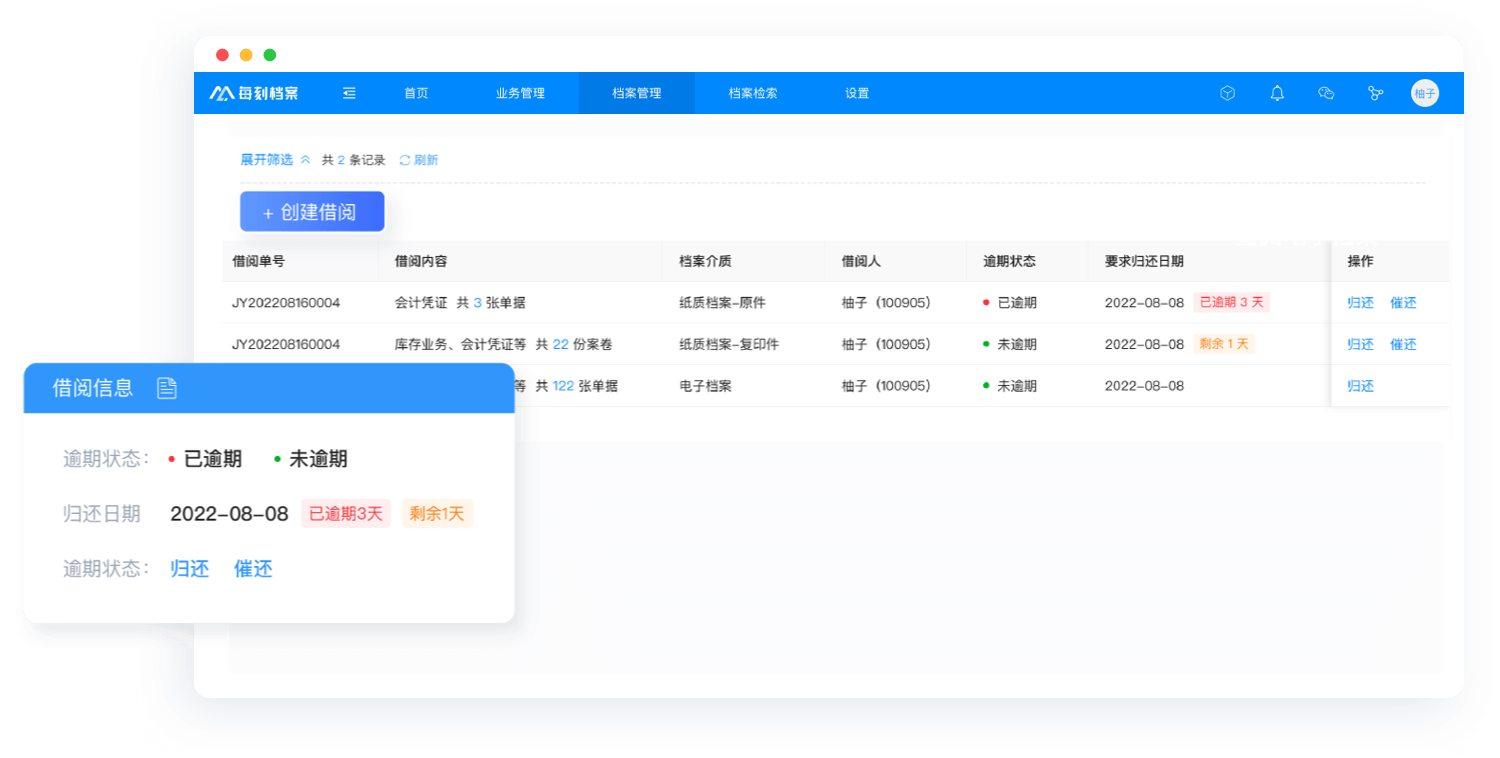This screenshot has width=1500, height=758.
Task: Open the 柚子 user avatar
Action: [1424, 93]
